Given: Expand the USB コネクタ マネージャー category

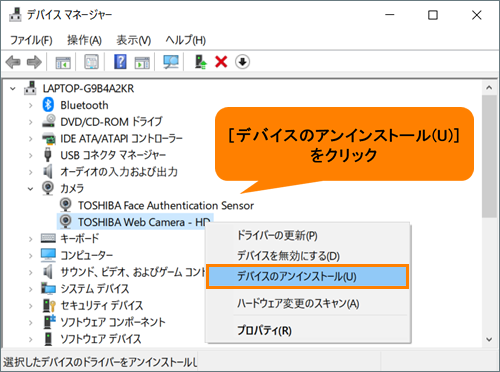Looking at the screenshot, I should tap(31, 155).
